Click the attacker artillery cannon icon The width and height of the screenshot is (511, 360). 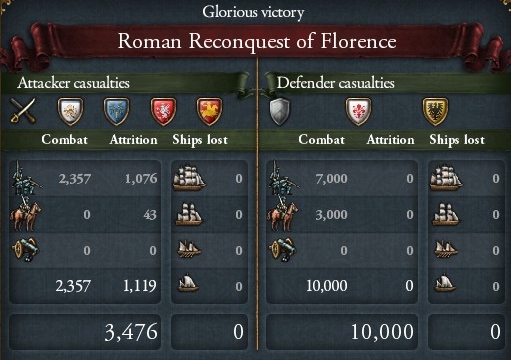25,249
